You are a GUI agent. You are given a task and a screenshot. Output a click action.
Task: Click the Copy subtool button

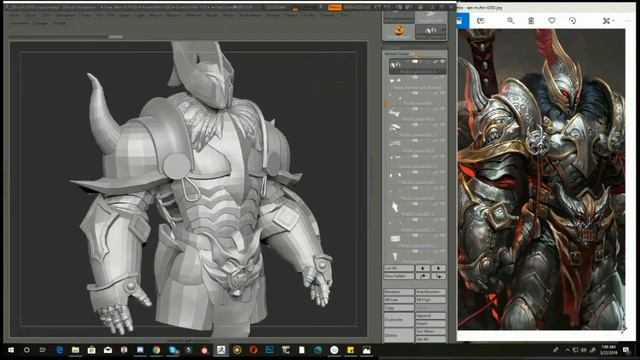click(399, 308)
